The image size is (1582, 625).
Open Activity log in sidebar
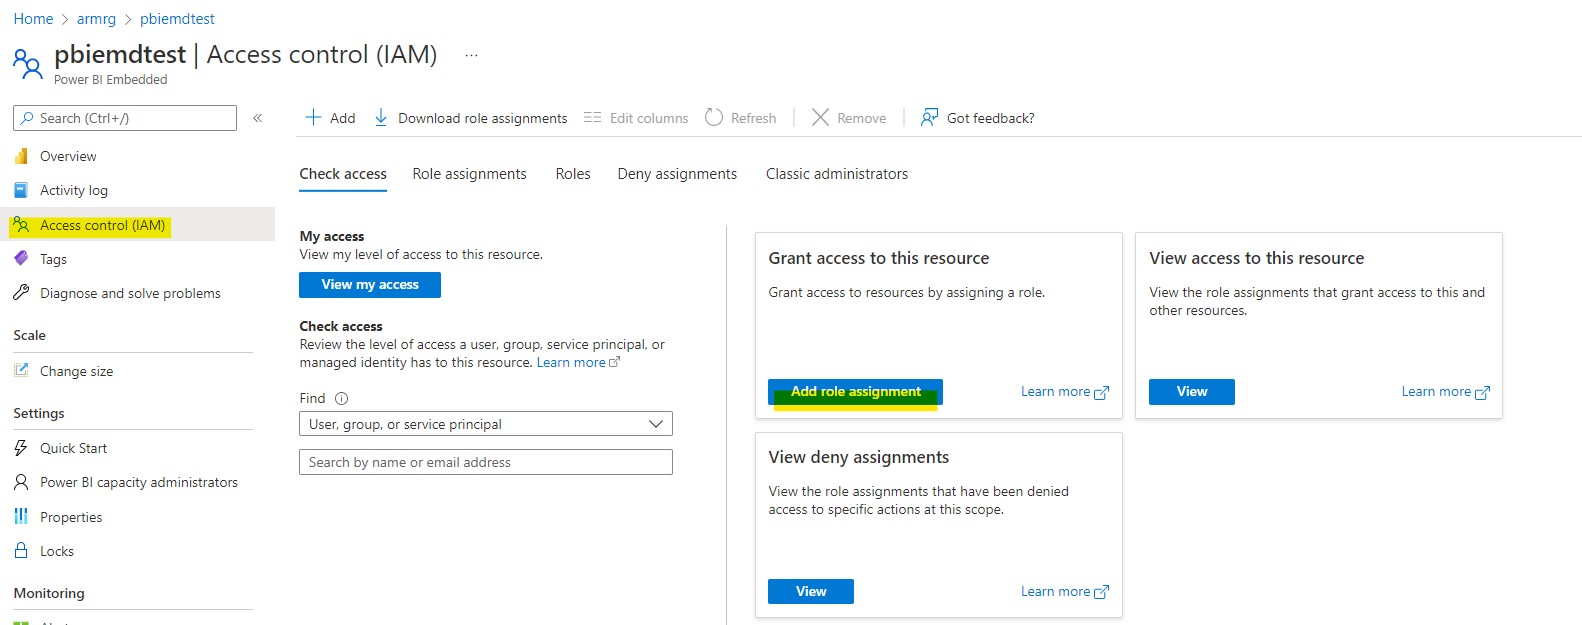[74, 190]
